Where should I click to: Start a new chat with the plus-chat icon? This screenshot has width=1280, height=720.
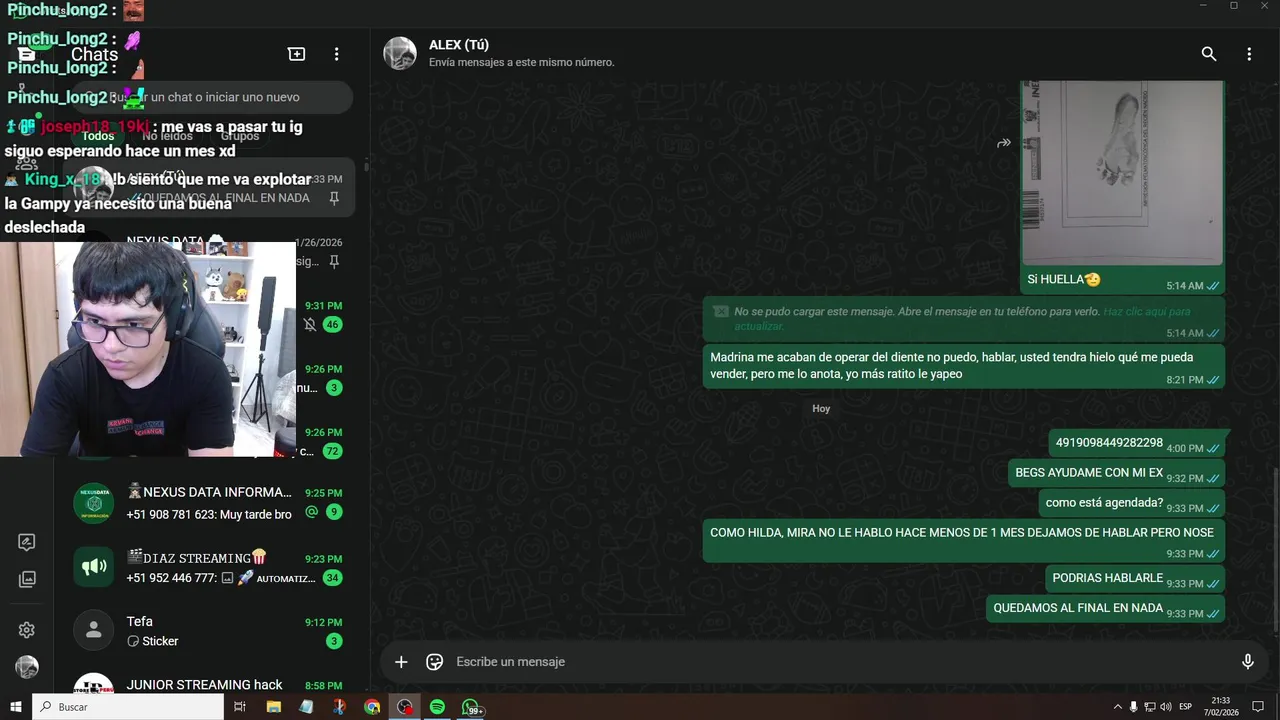pos(296,54)
